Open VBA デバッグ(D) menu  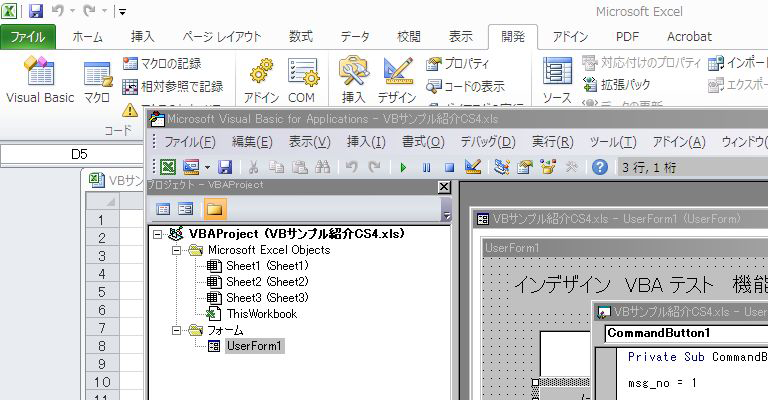coord(488,142)
